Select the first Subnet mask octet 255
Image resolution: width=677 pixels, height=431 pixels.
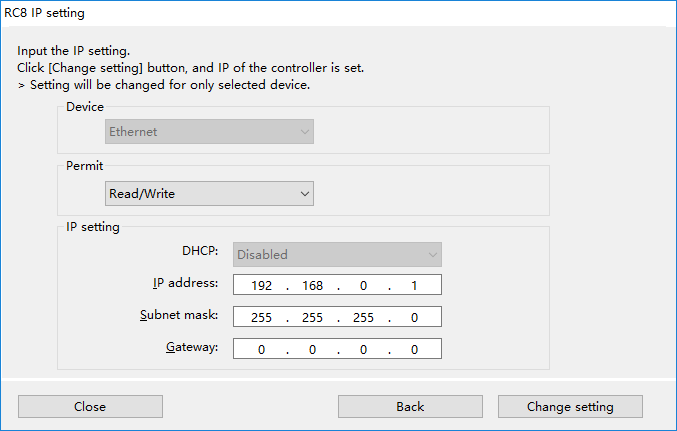coord(261,317)
